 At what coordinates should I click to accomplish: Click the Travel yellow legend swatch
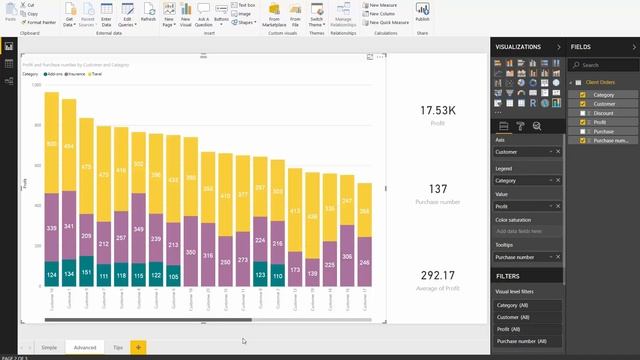coord(90,74)
